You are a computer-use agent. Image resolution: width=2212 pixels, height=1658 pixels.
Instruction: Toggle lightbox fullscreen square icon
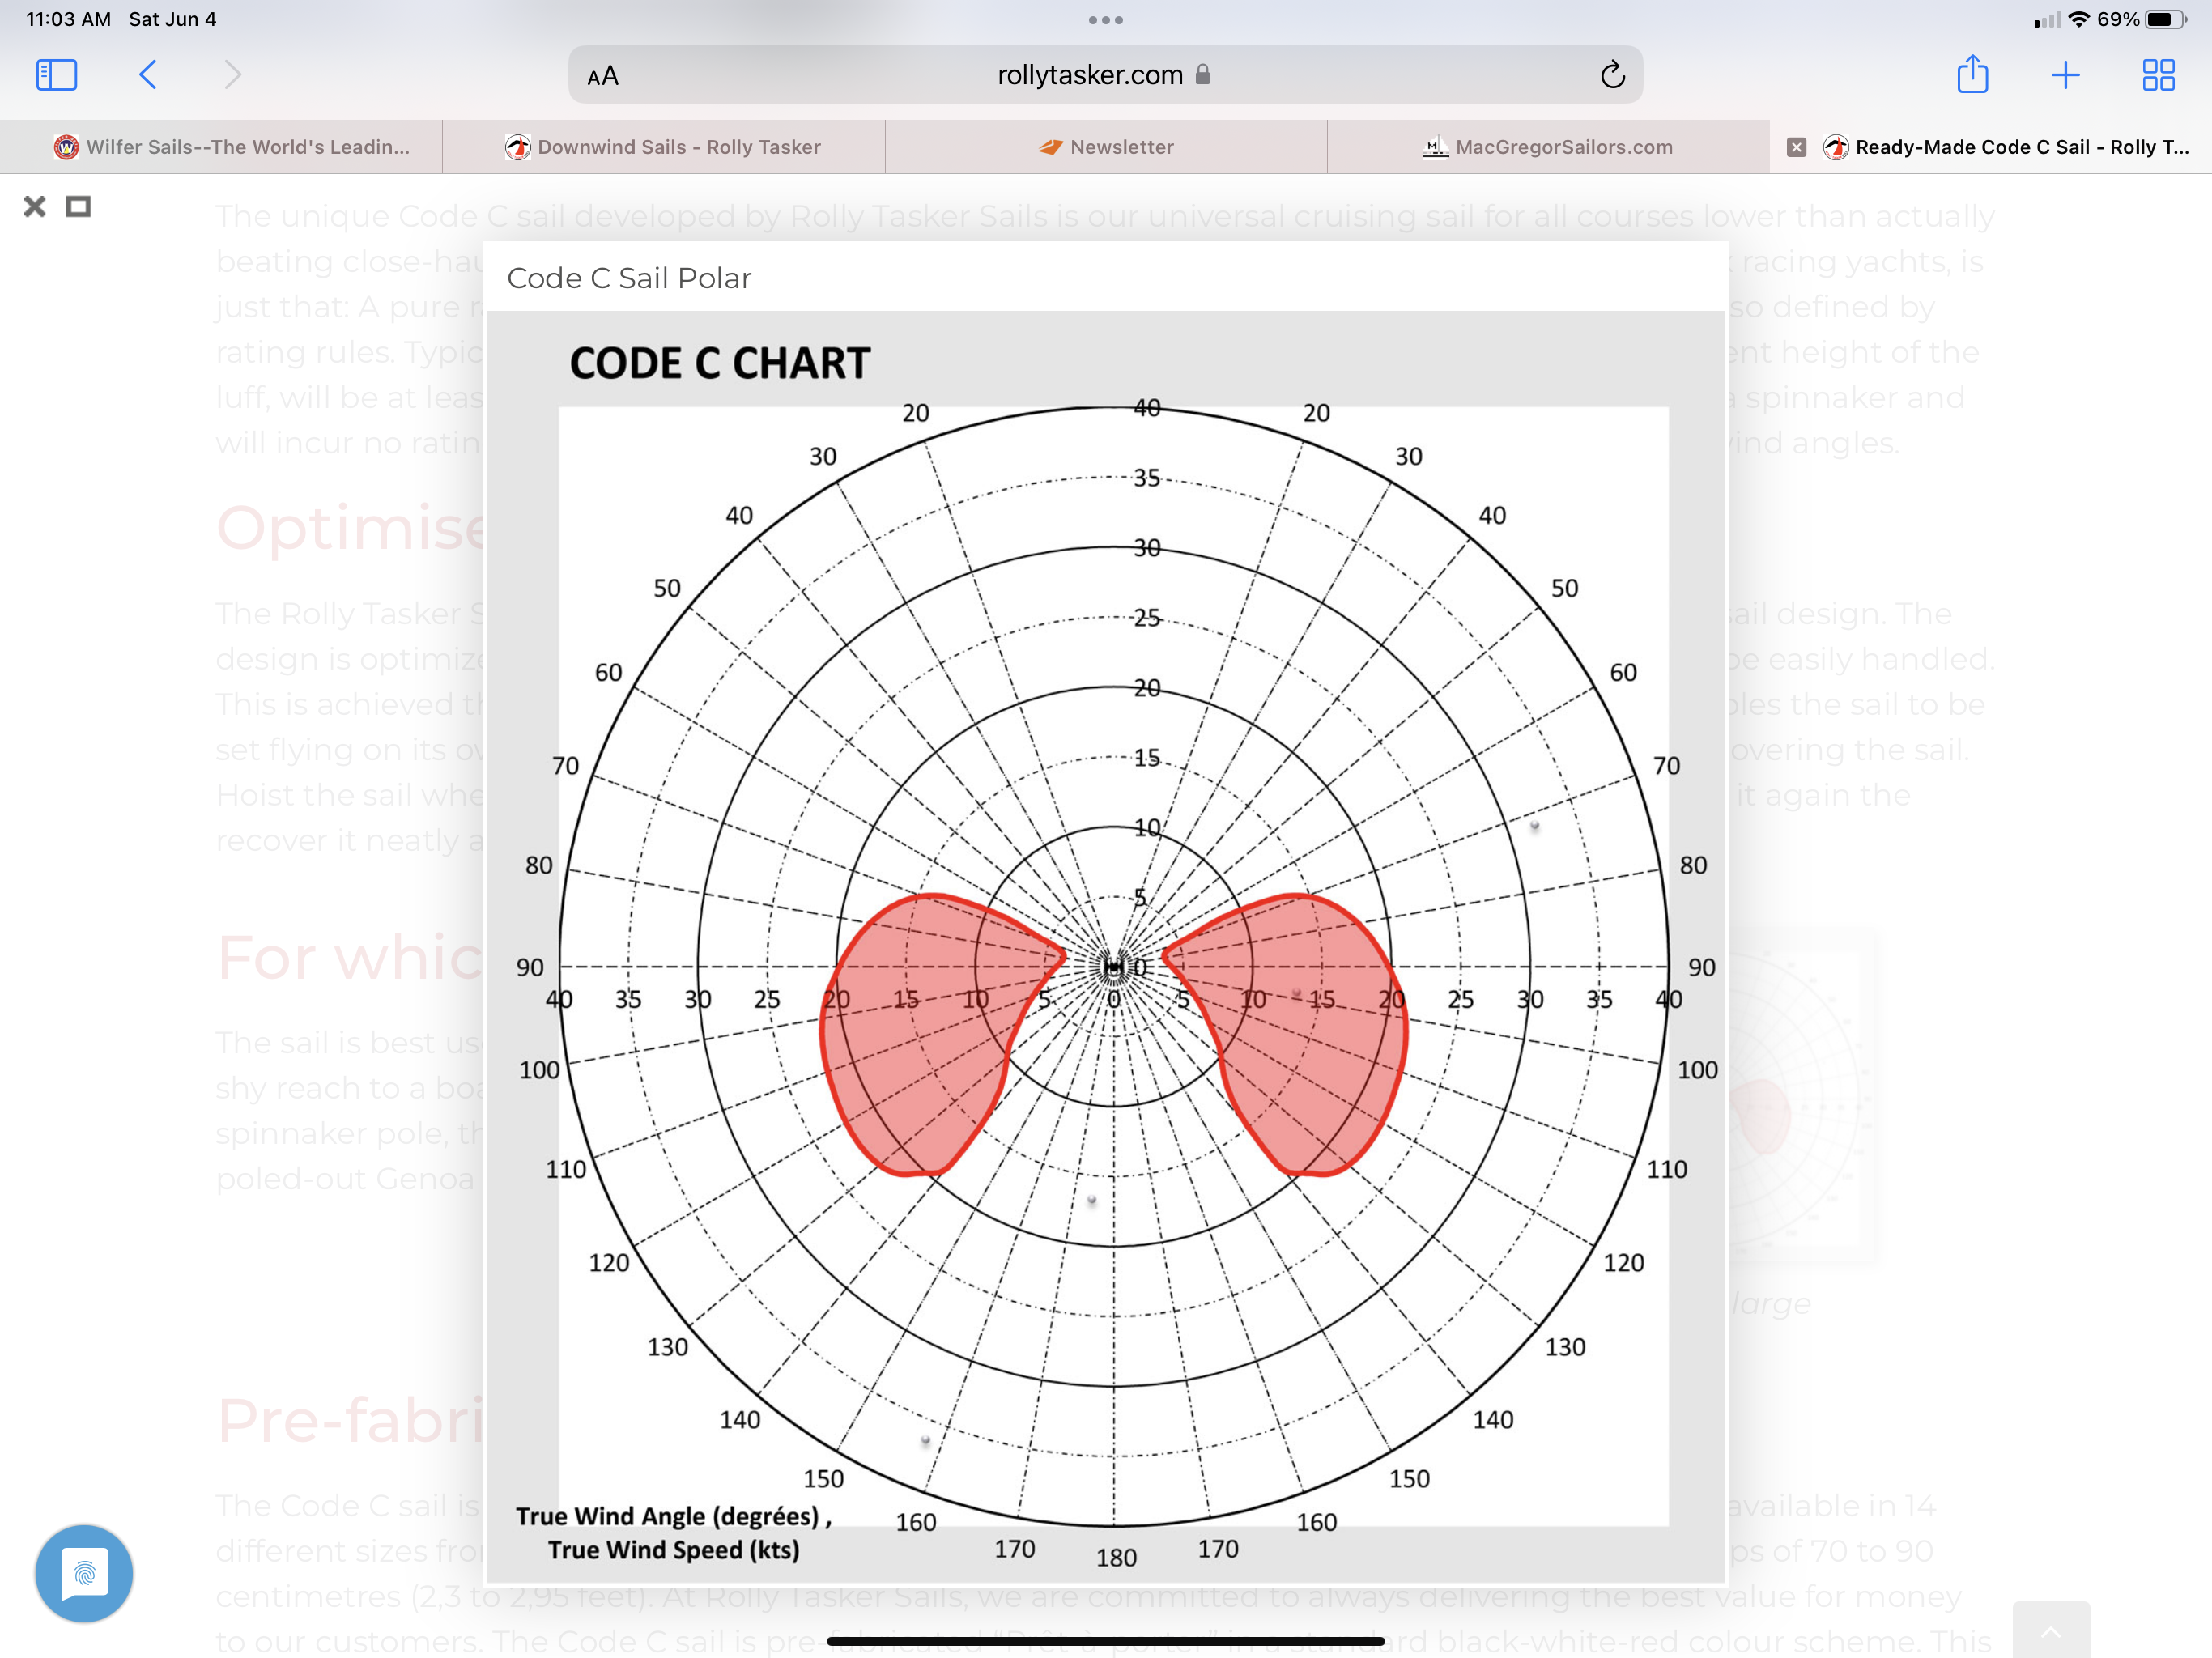point(78,207)
